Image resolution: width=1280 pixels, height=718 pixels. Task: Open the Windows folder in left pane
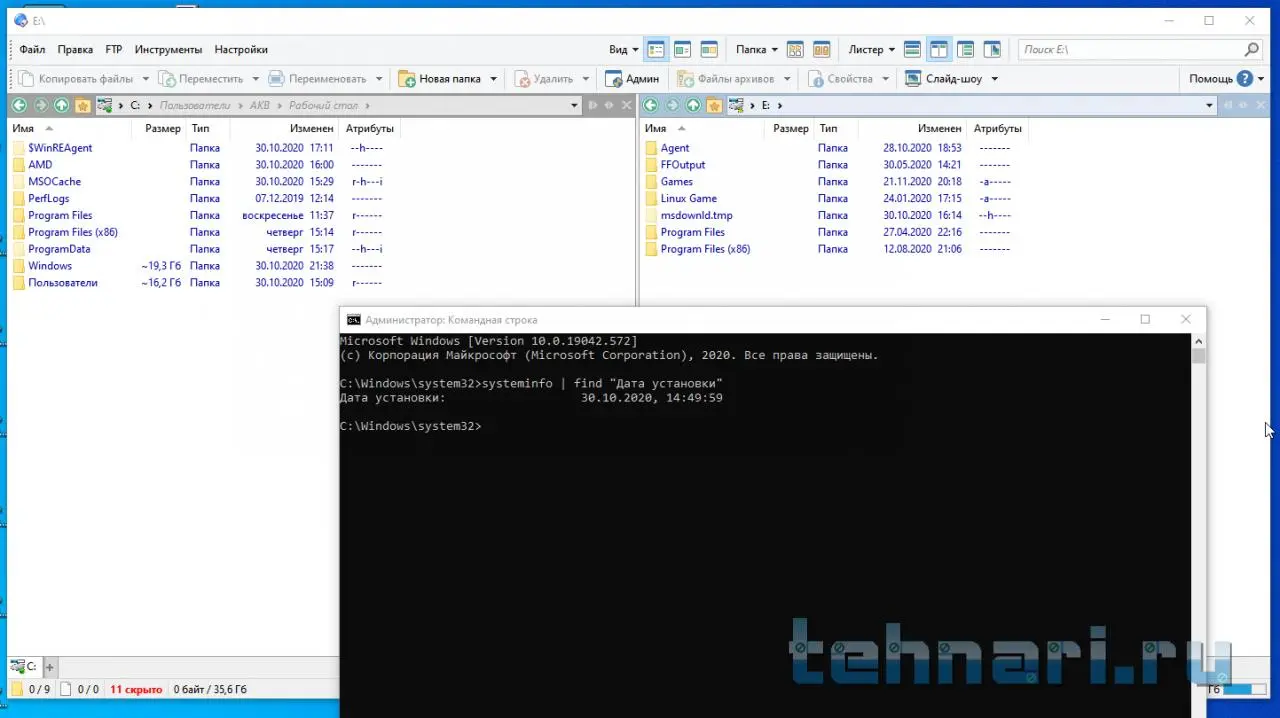click(x=50, y=266)
